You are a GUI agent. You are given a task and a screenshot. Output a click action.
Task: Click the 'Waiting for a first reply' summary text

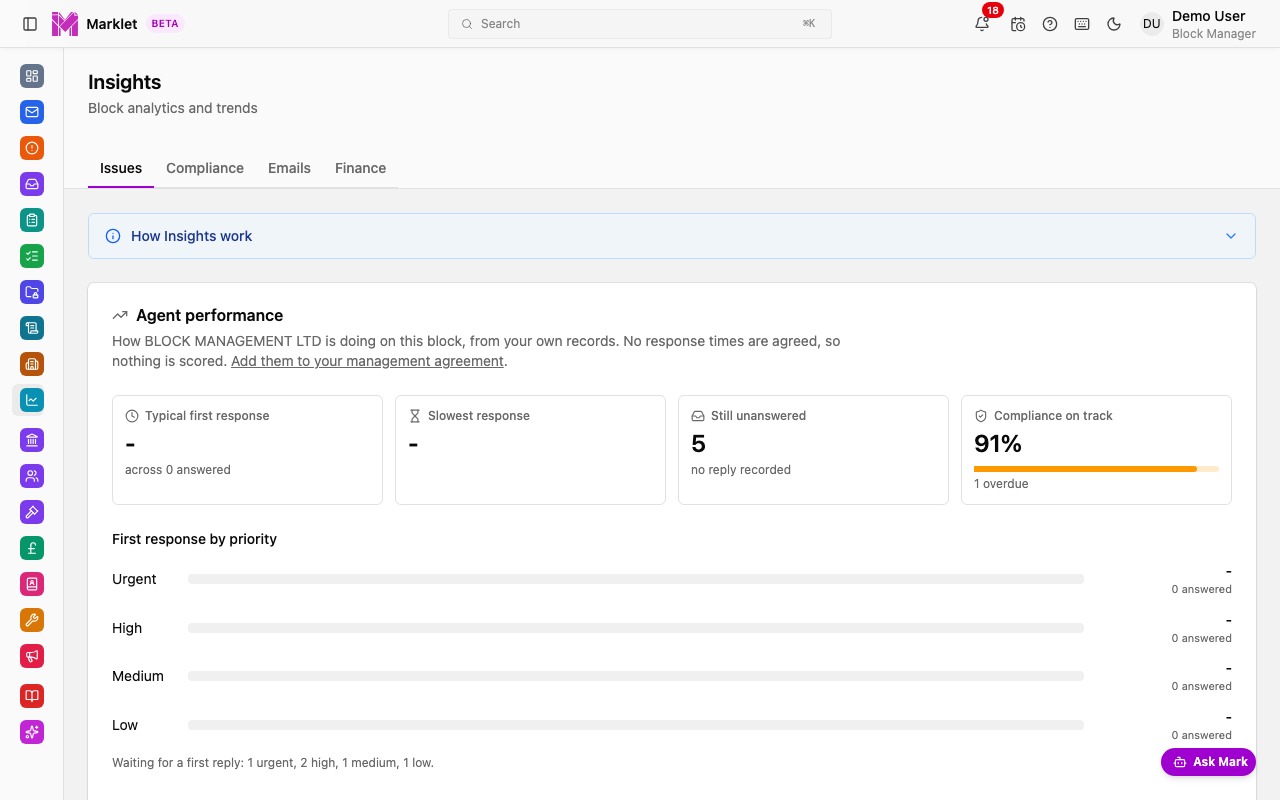(x=273, y=763)
